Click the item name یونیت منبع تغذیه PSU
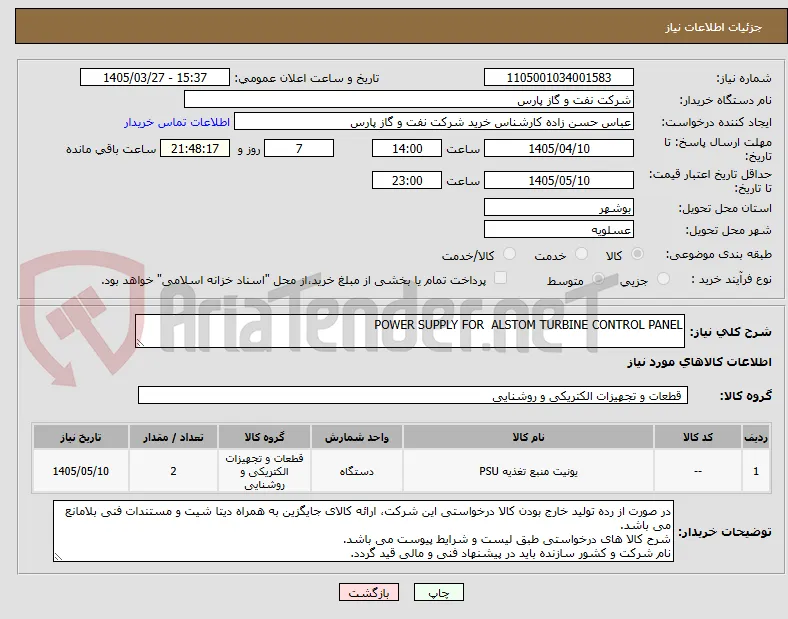This screenshot has height=619, width=788. (x=528, y=471)
